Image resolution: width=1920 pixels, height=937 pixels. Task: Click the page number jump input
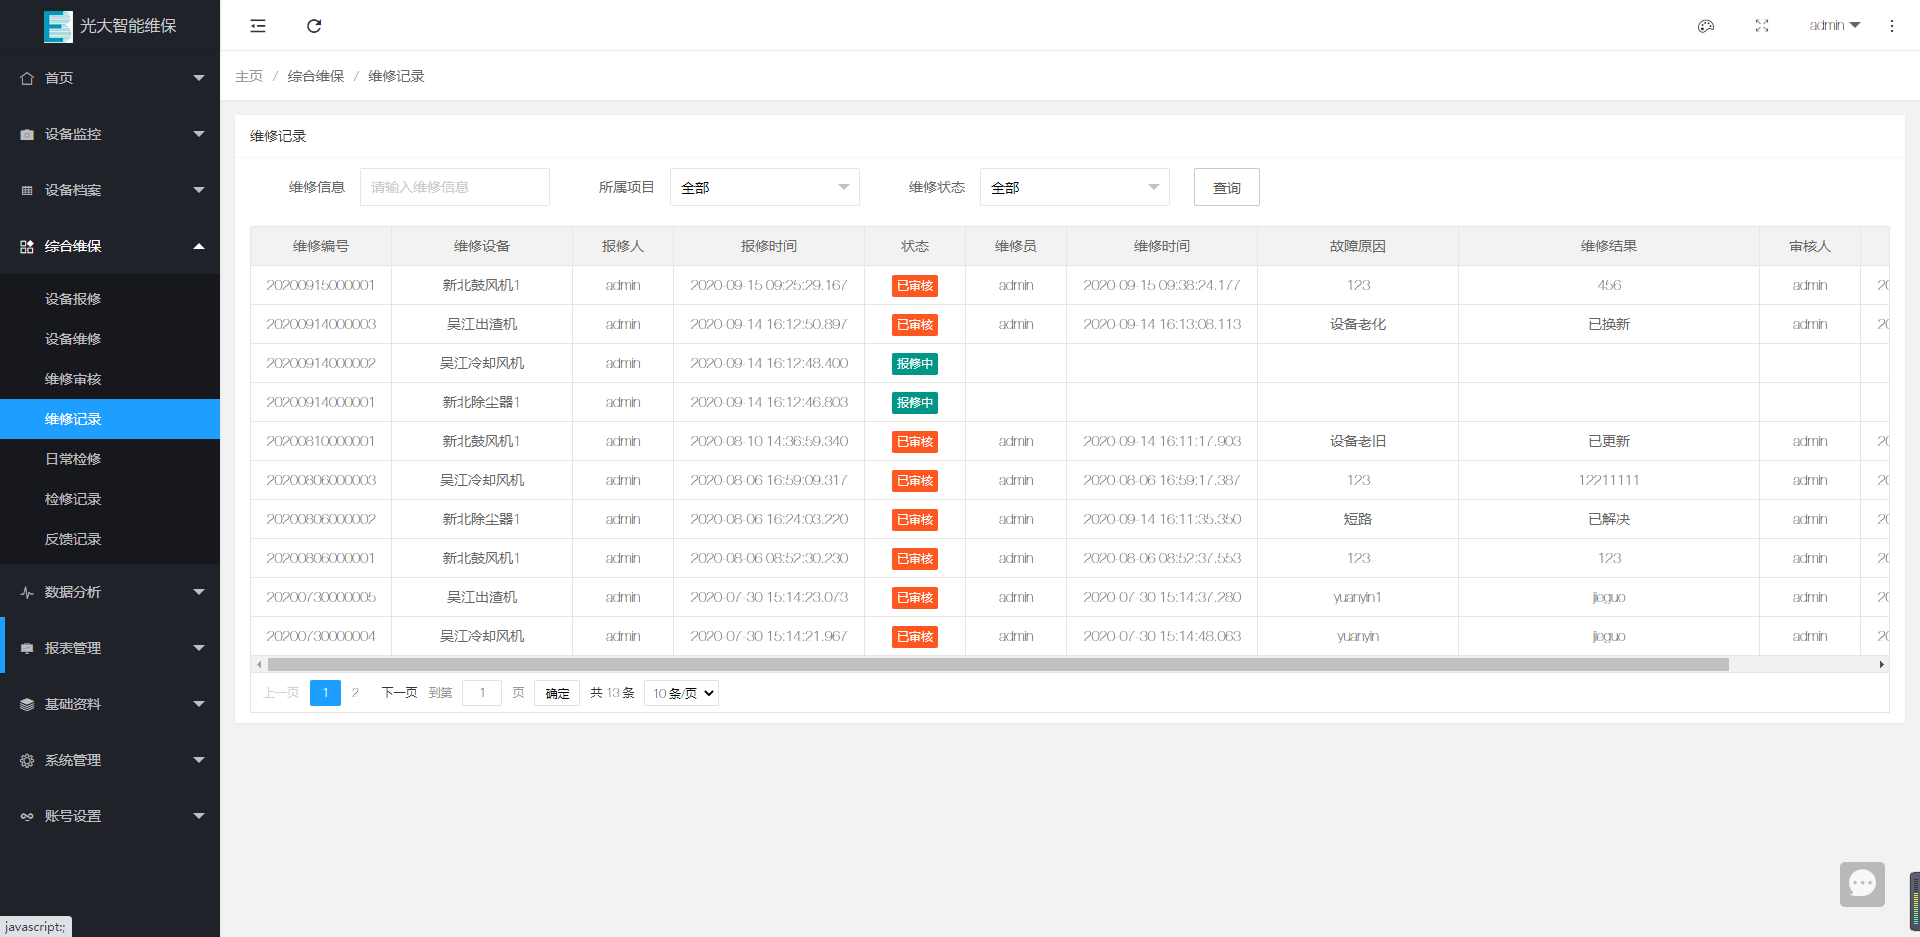pyautogui.click(x=482, y=693)
